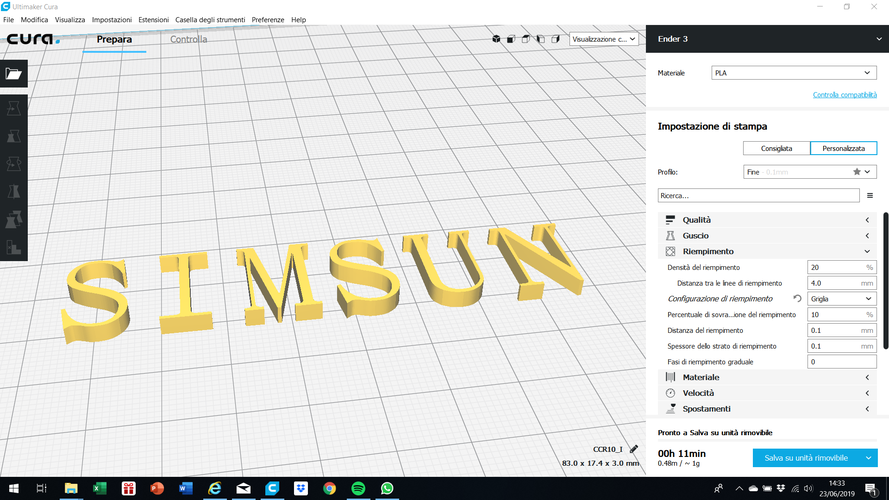Click the Controlla compatibilità link

[845, 95]
